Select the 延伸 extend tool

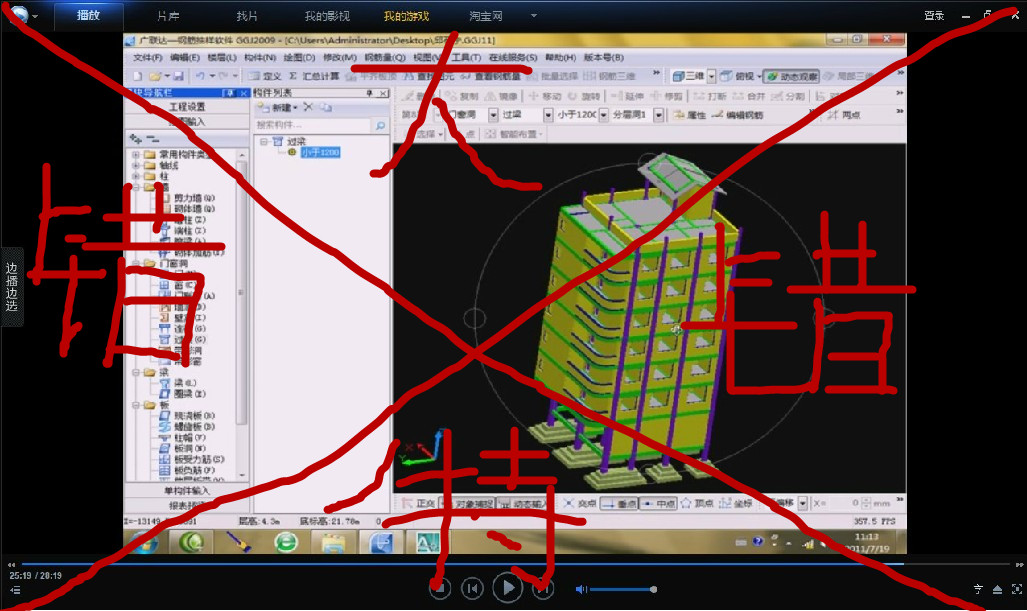point(627,96)
